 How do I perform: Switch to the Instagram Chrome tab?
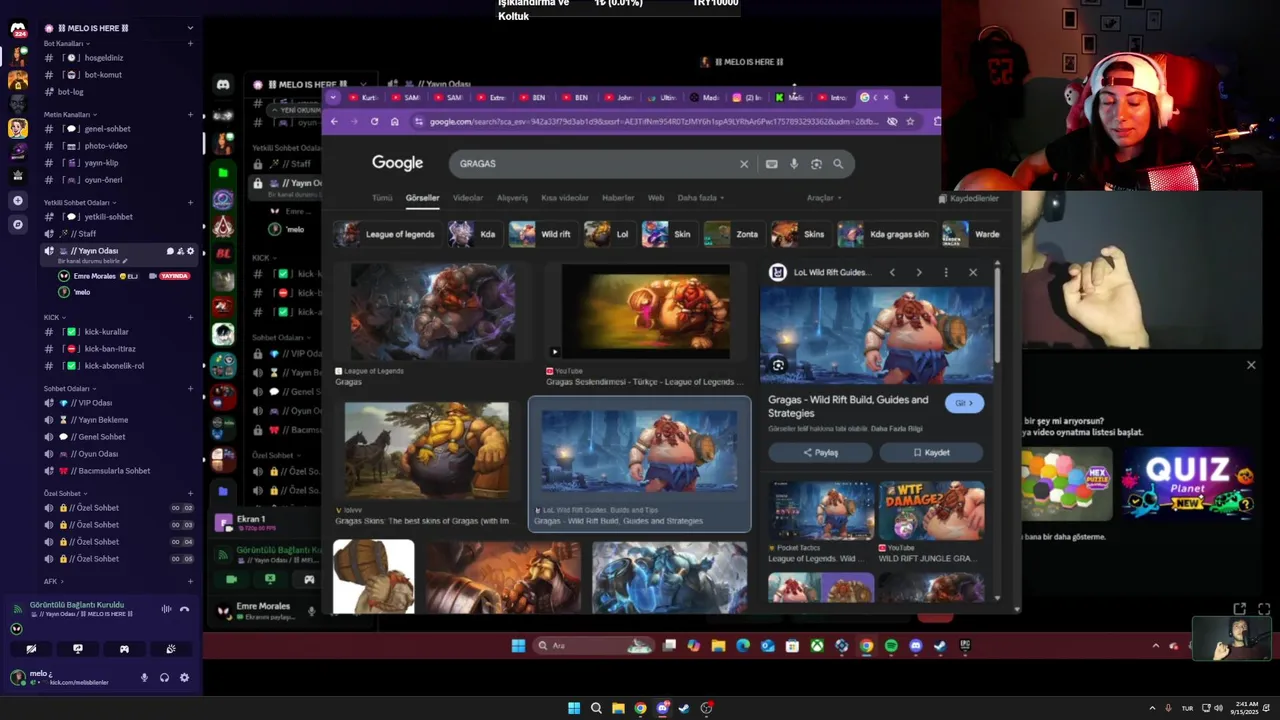coord(746,97)
